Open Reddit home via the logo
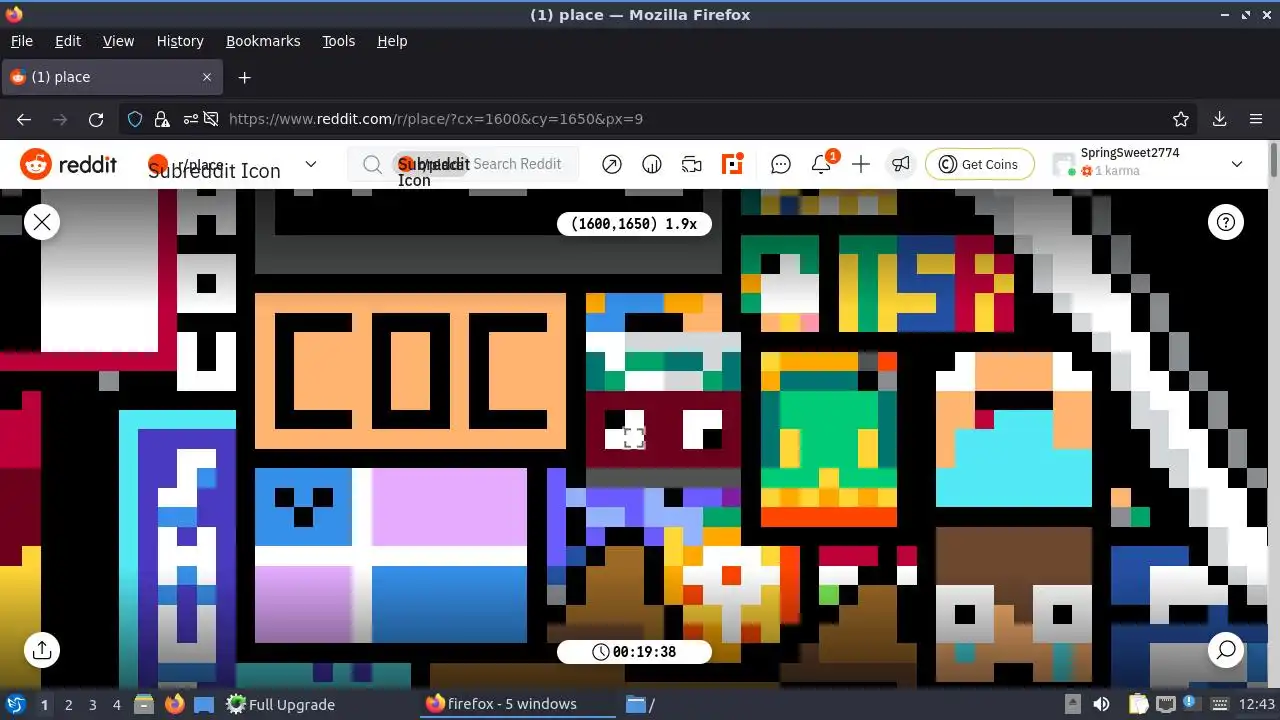 (68, 164)
